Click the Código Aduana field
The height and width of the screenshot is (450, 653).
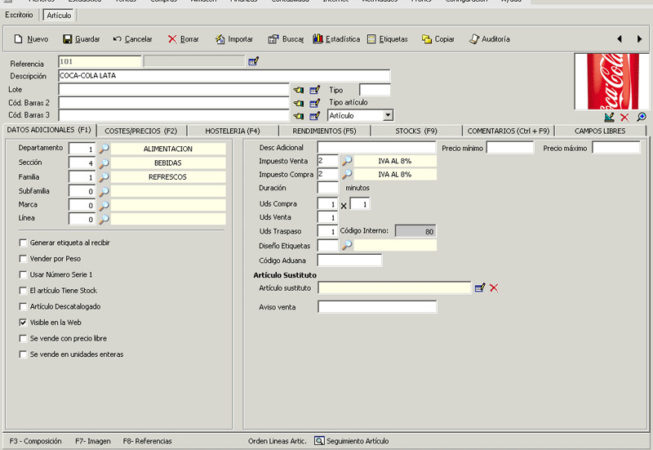coord(349,260)
